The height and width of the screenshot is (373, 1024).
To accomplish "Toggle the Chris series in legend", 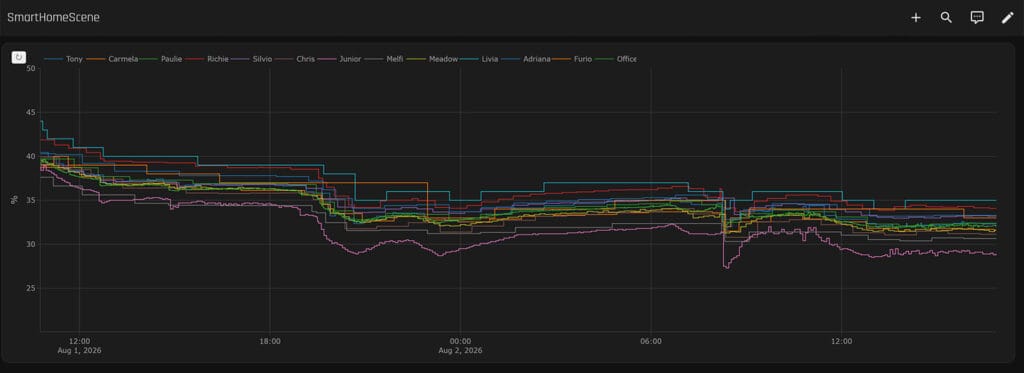I will click(x=295, y=59).
